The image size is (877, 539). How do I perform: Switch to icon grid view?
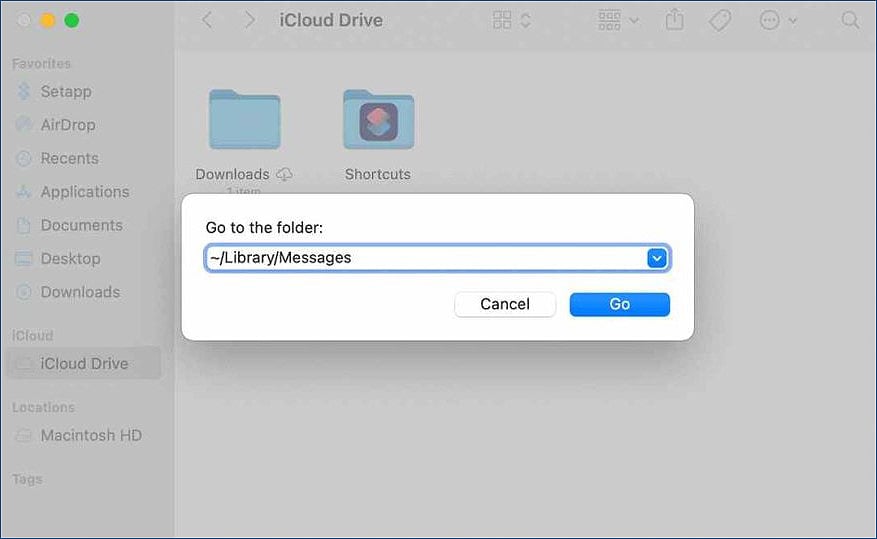pos(502,21)
